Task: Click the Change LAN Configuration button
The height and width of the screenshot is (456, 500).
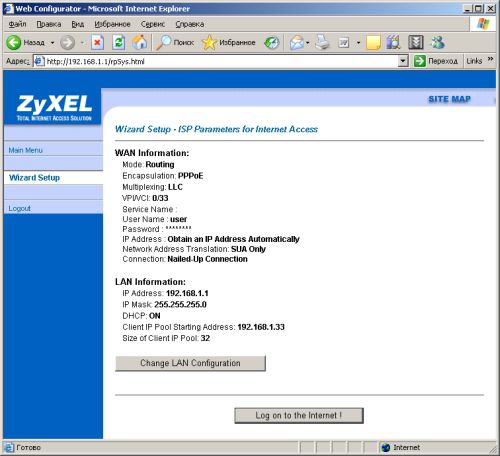Action: 190,363
